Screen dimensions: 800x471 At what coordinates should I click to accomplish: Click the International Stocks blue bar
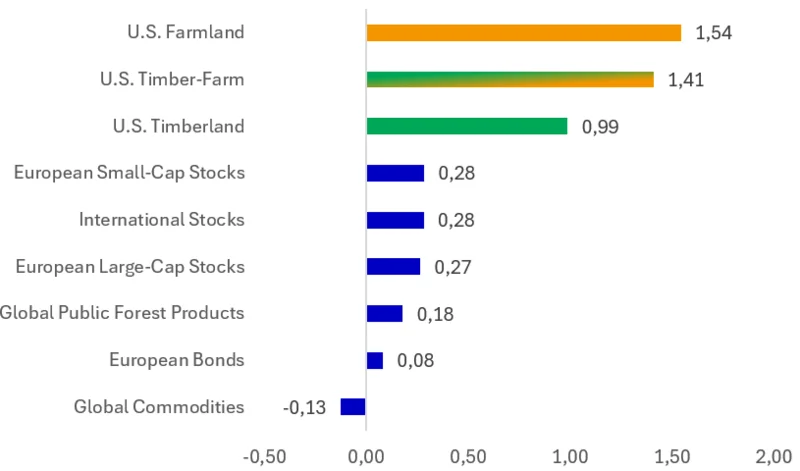(x=395, y=220)
